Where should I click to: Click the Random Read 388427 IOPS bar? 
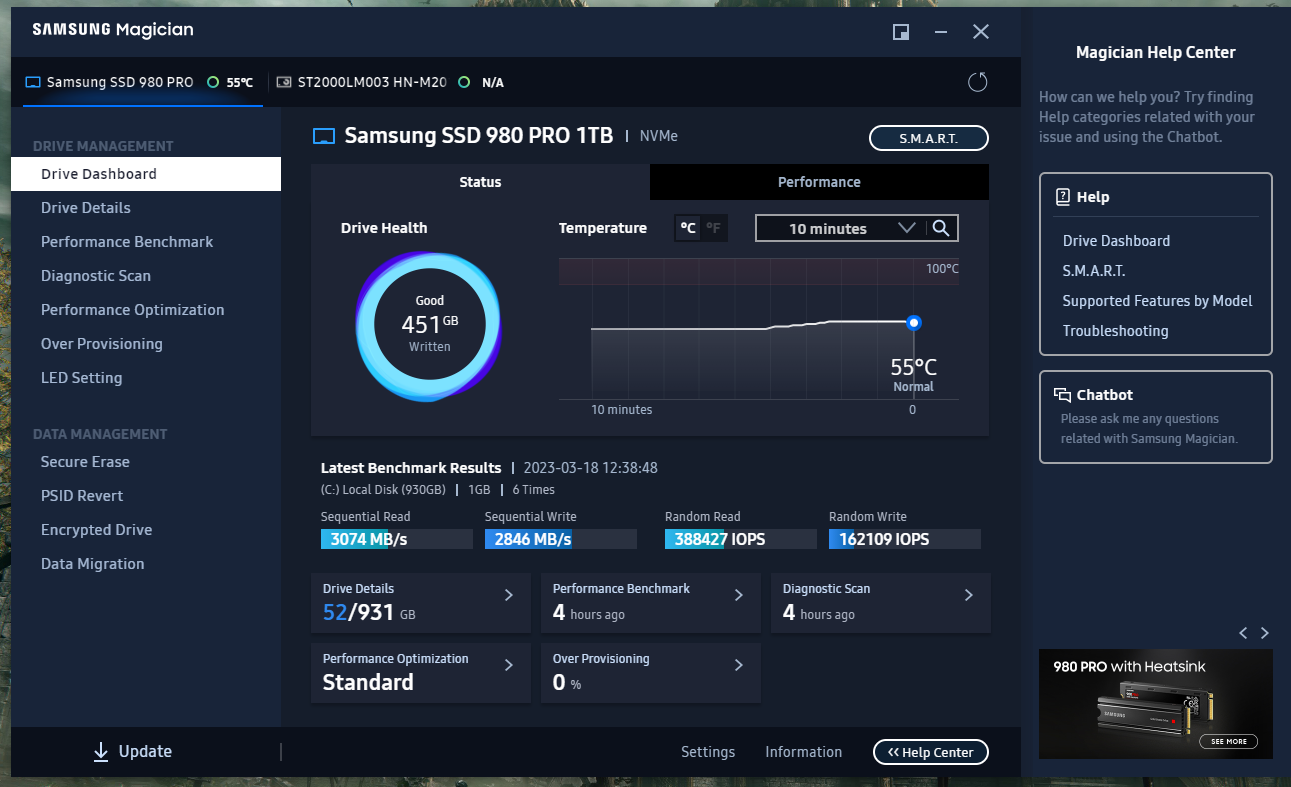741,539
